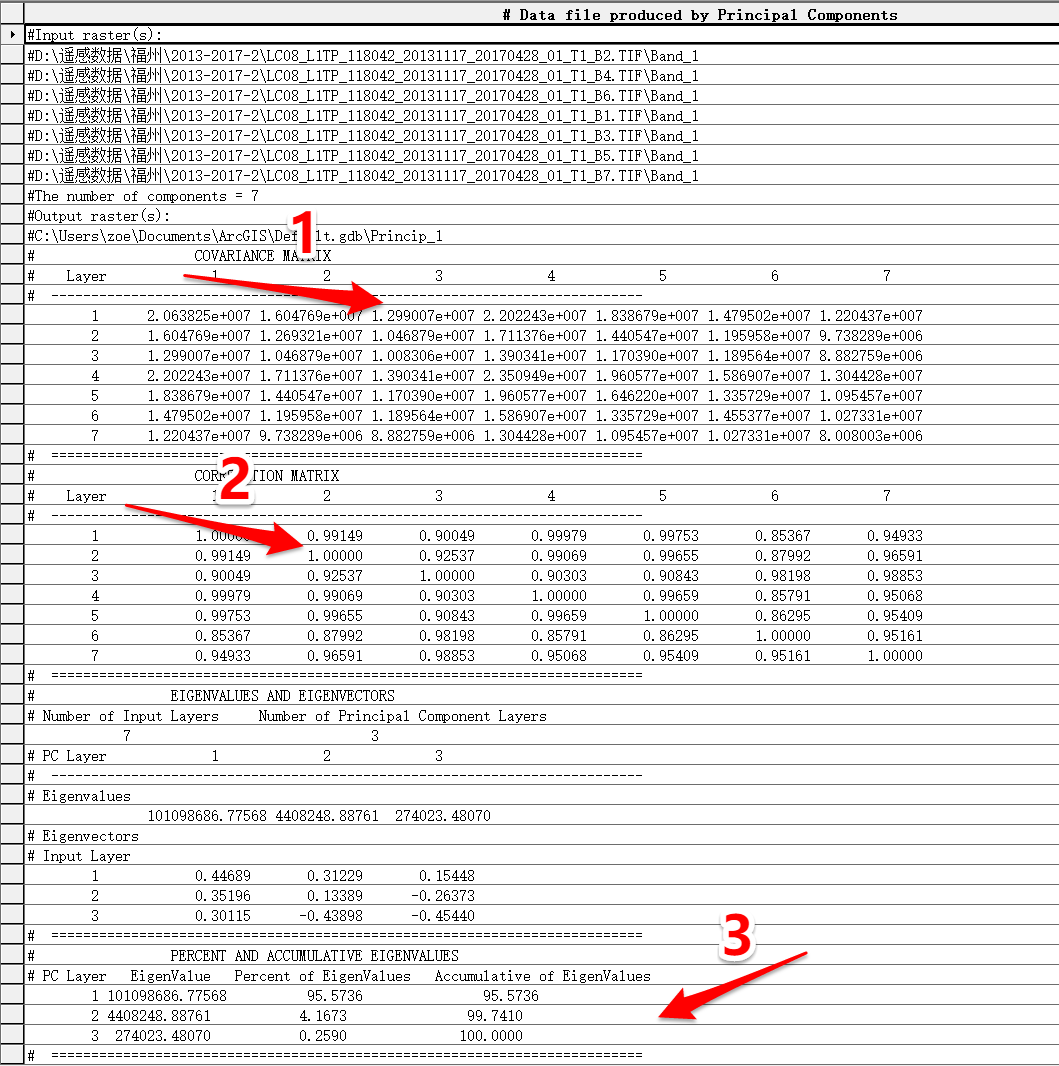Screen dimensions: 1059x1066
Task: Click the input raster path ending in T1_B4.TIF\Band_1
Action: pyautogui.click(x=363, y=75)
